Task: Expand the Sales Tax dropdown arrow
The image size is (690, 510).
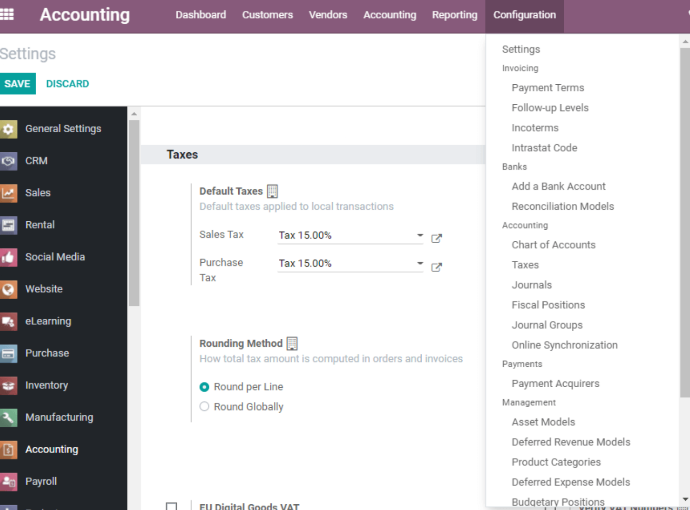Action: tap(420, 235)
